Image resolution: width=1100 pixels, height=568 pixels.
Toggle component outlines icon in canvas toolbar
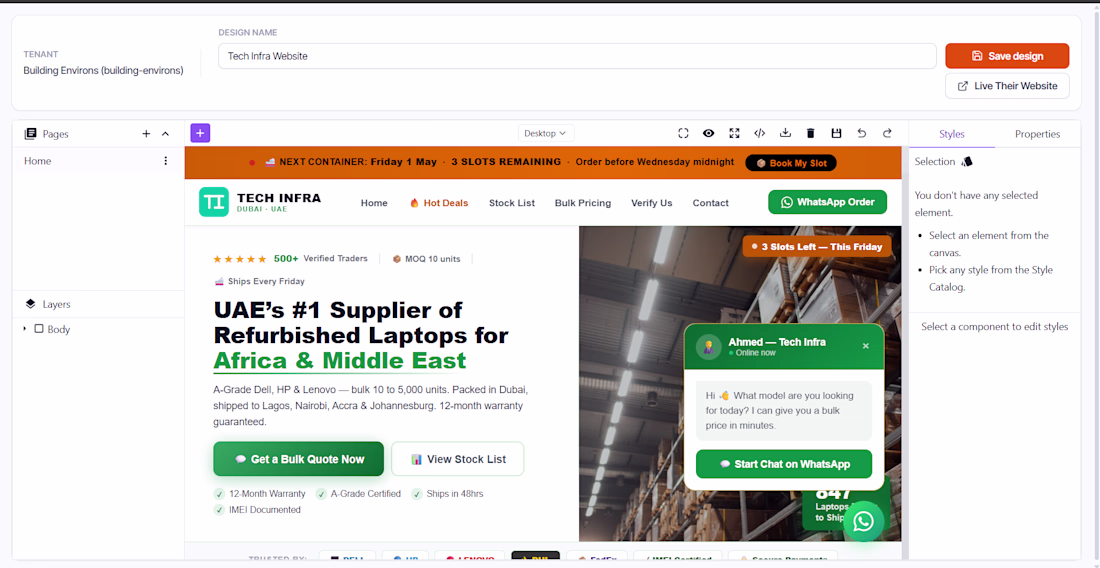683,133
